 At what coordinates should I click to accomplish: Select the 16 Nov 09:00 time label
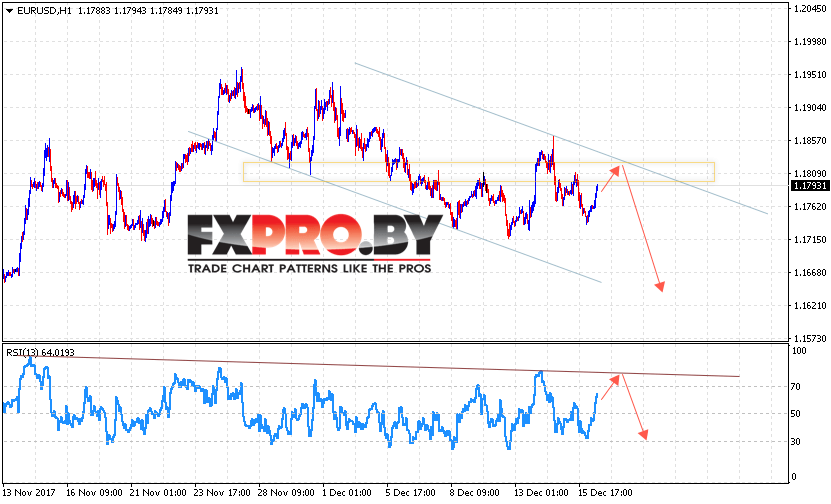[x=94, y=493]
